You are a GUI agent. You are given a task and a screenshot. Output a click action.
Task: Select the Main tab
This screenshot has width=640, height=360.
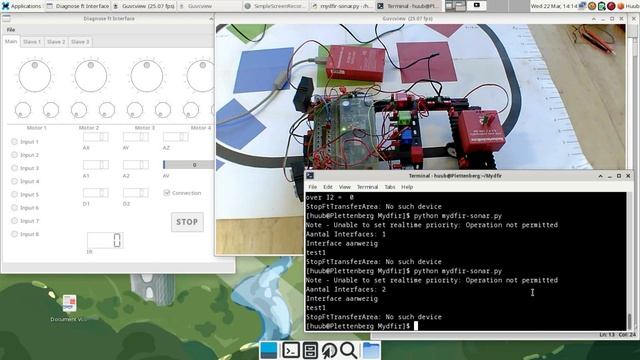click(11, 42)
